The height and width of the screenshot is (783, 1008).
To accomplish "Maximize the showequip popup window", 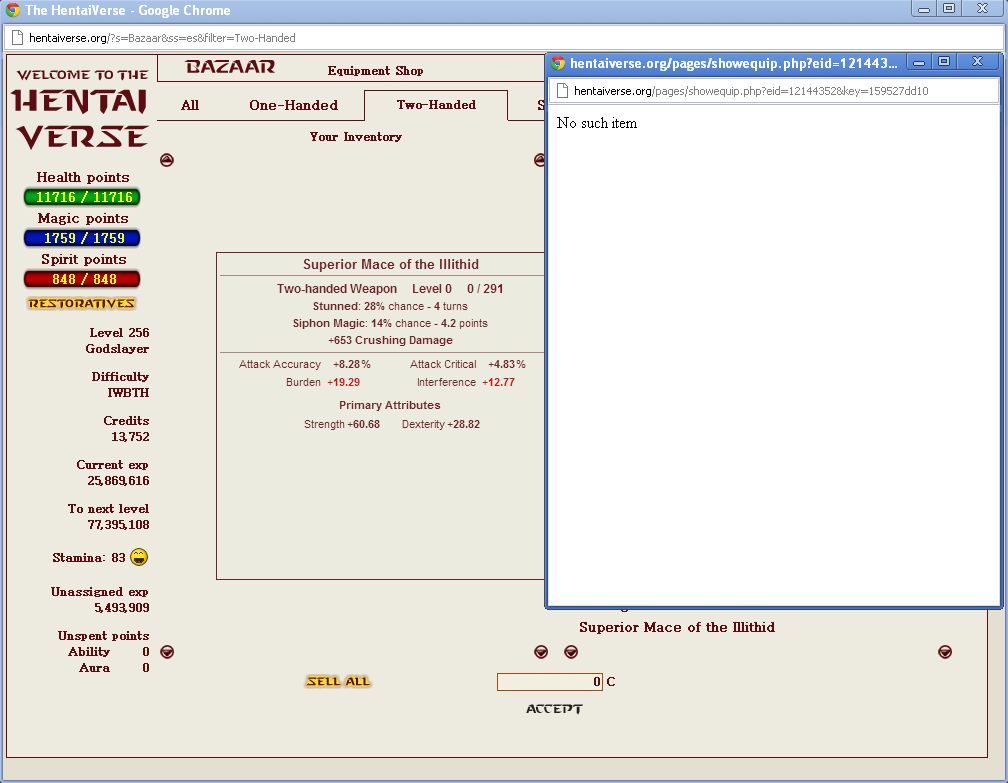I will point(944,62).
